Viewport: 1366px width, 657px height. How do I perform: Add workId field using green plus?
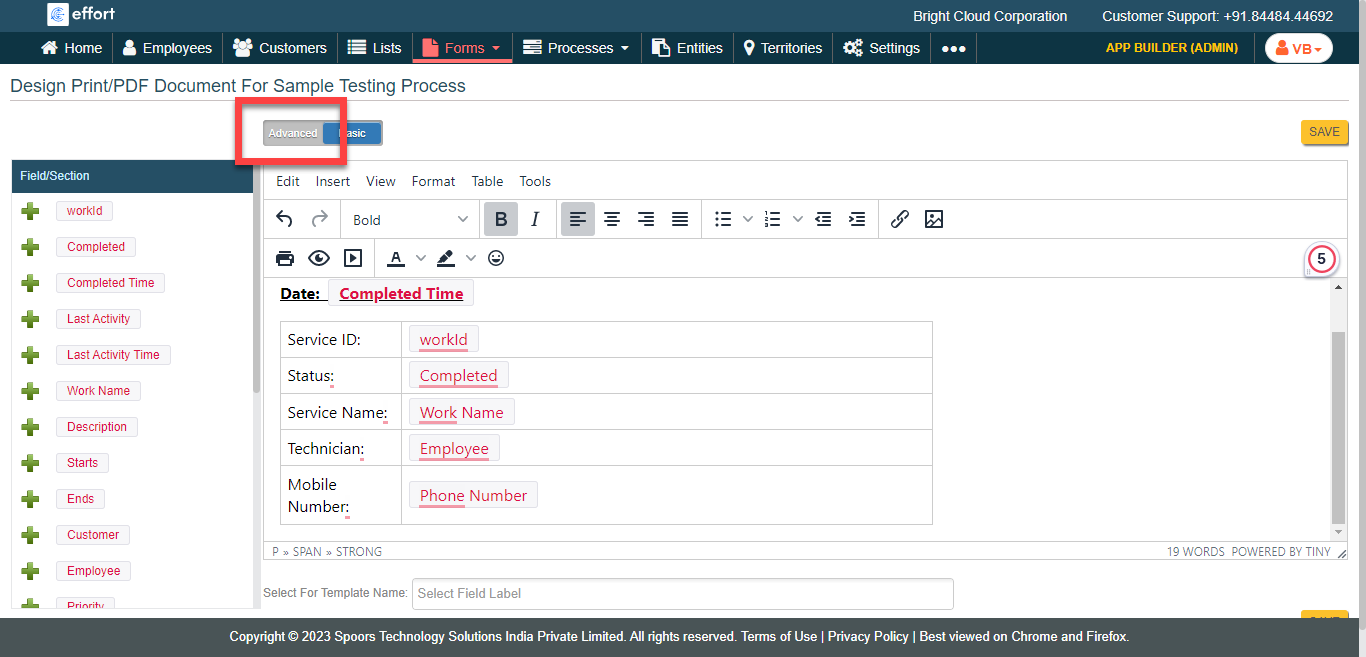click(x=30, y=211)
